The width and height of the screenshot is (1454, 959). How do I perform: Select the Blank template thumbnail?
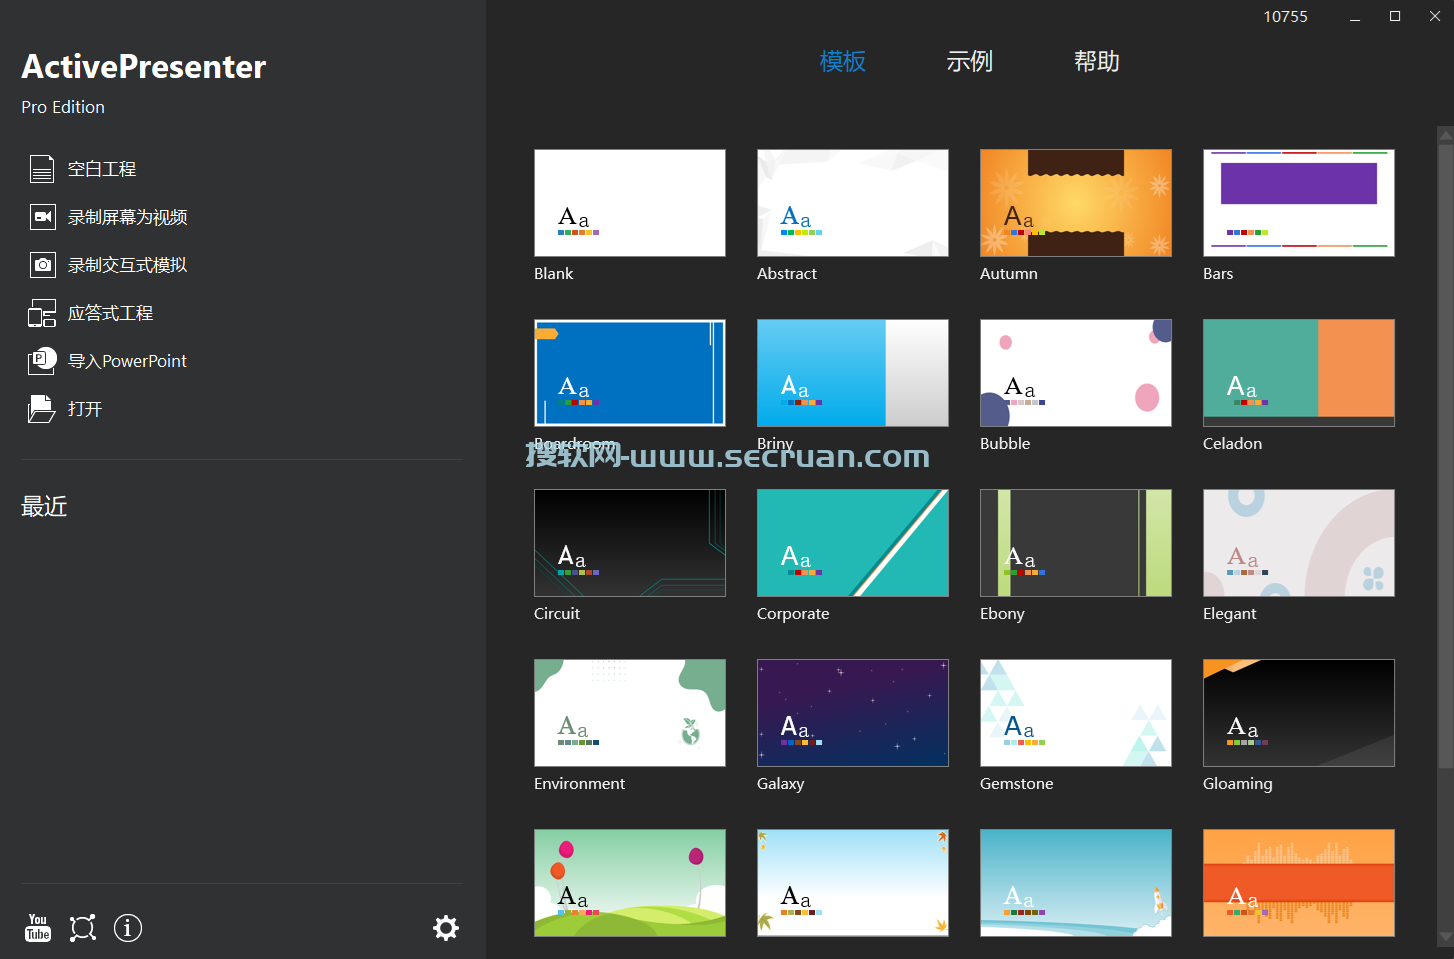click(630, 203)
